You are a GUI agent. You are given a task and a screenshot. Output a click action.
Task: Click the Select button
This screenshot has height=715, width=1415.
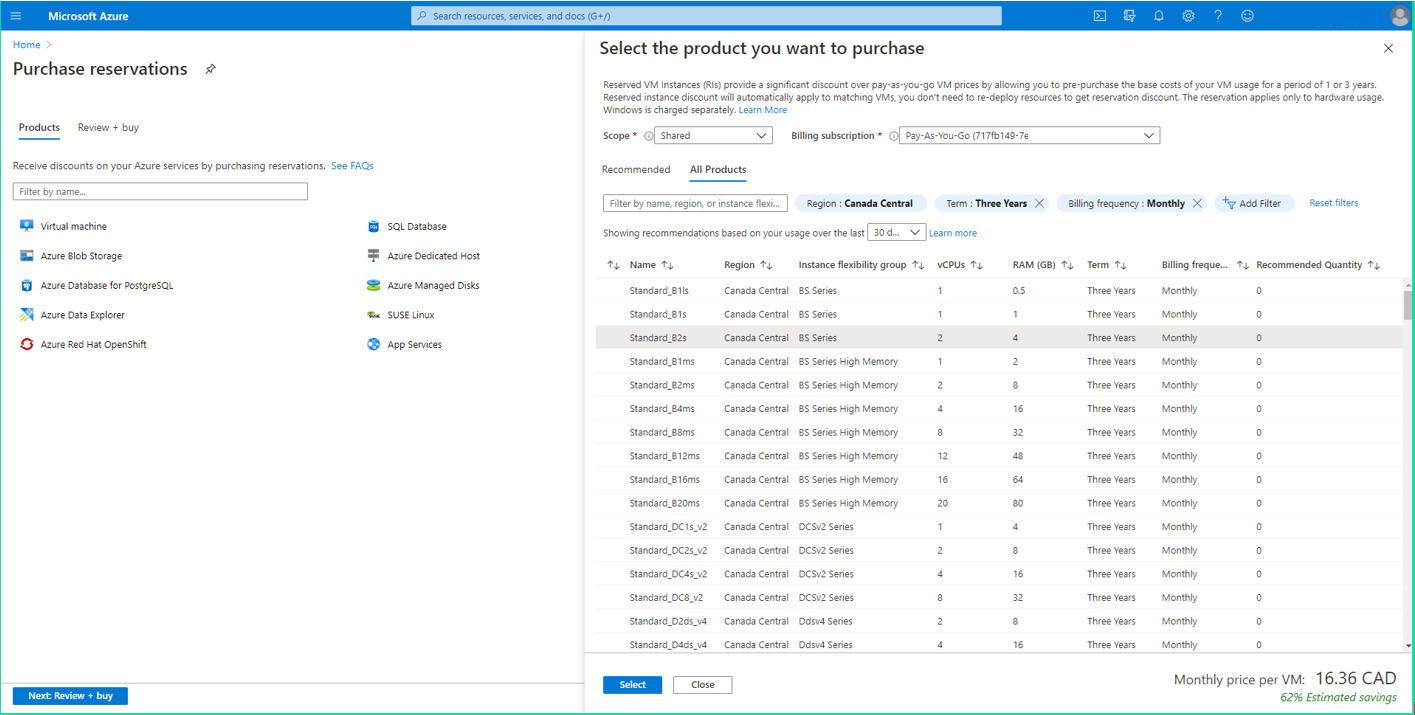tap(632, 685)
